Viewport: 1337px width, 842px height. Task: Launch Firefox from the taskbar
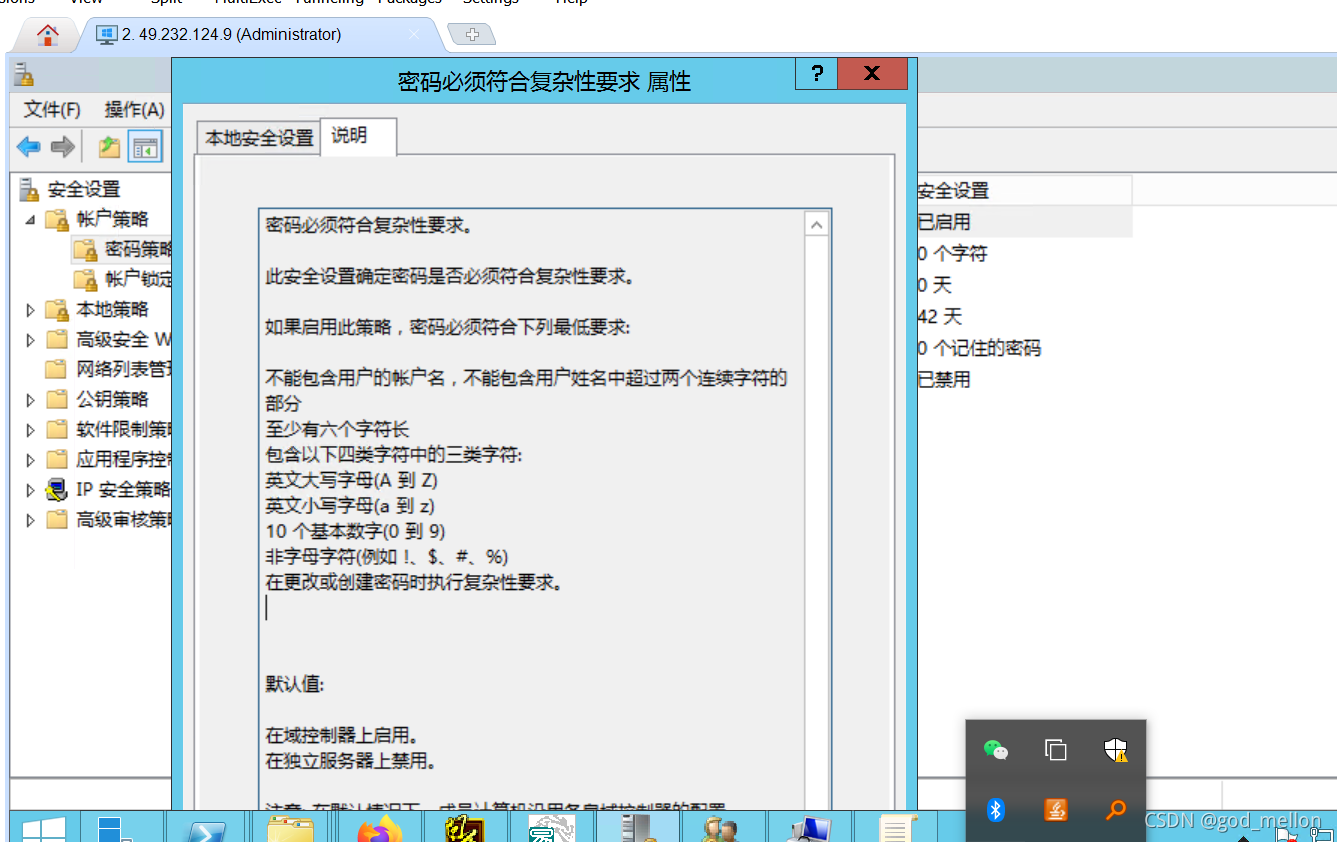tap(379, 829)
